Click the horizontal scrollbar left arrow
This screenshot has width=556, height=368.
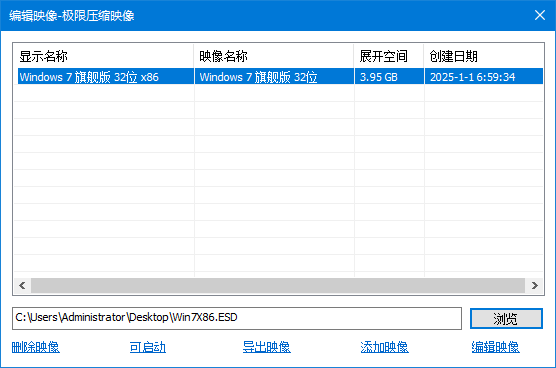[22, 285]
